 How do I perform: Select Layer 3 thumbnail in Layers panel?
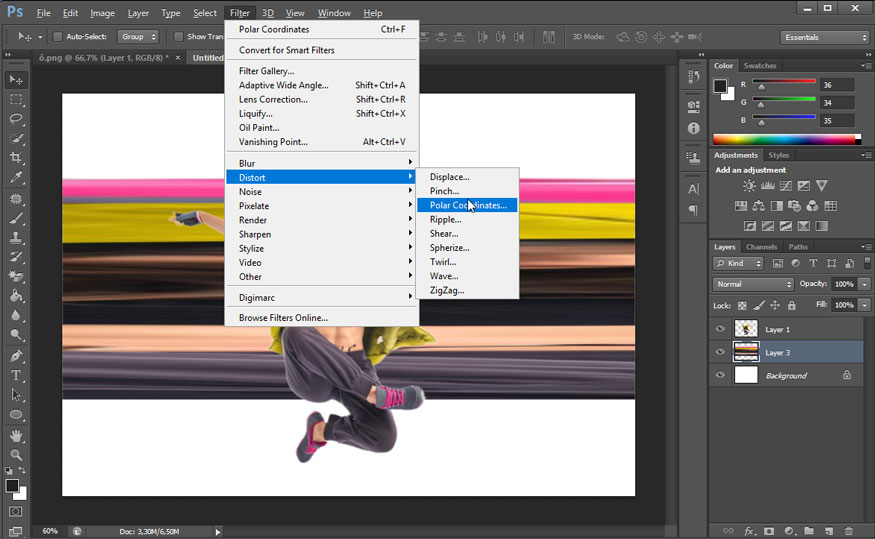(746, 352)
